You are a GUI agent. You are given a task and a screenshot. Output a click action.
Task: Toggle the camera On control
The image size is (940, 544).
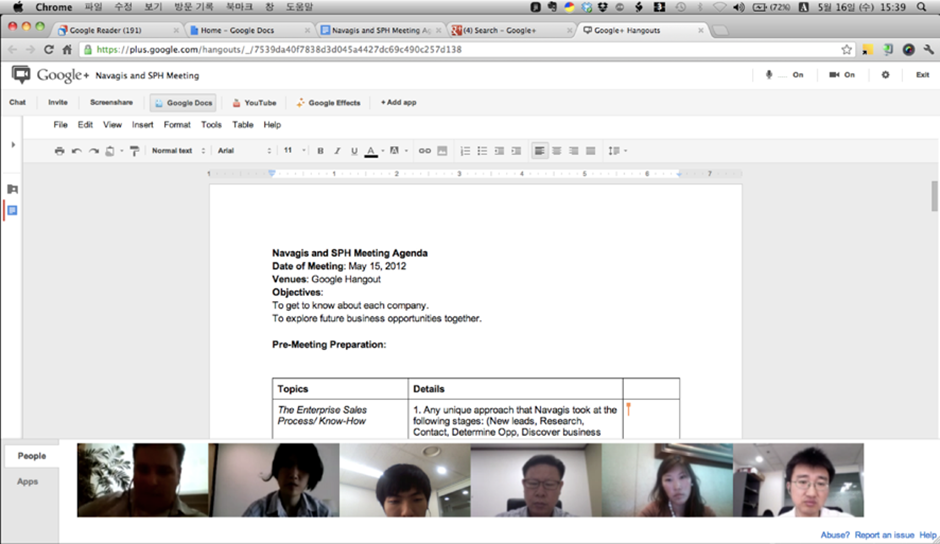point(842,75)
